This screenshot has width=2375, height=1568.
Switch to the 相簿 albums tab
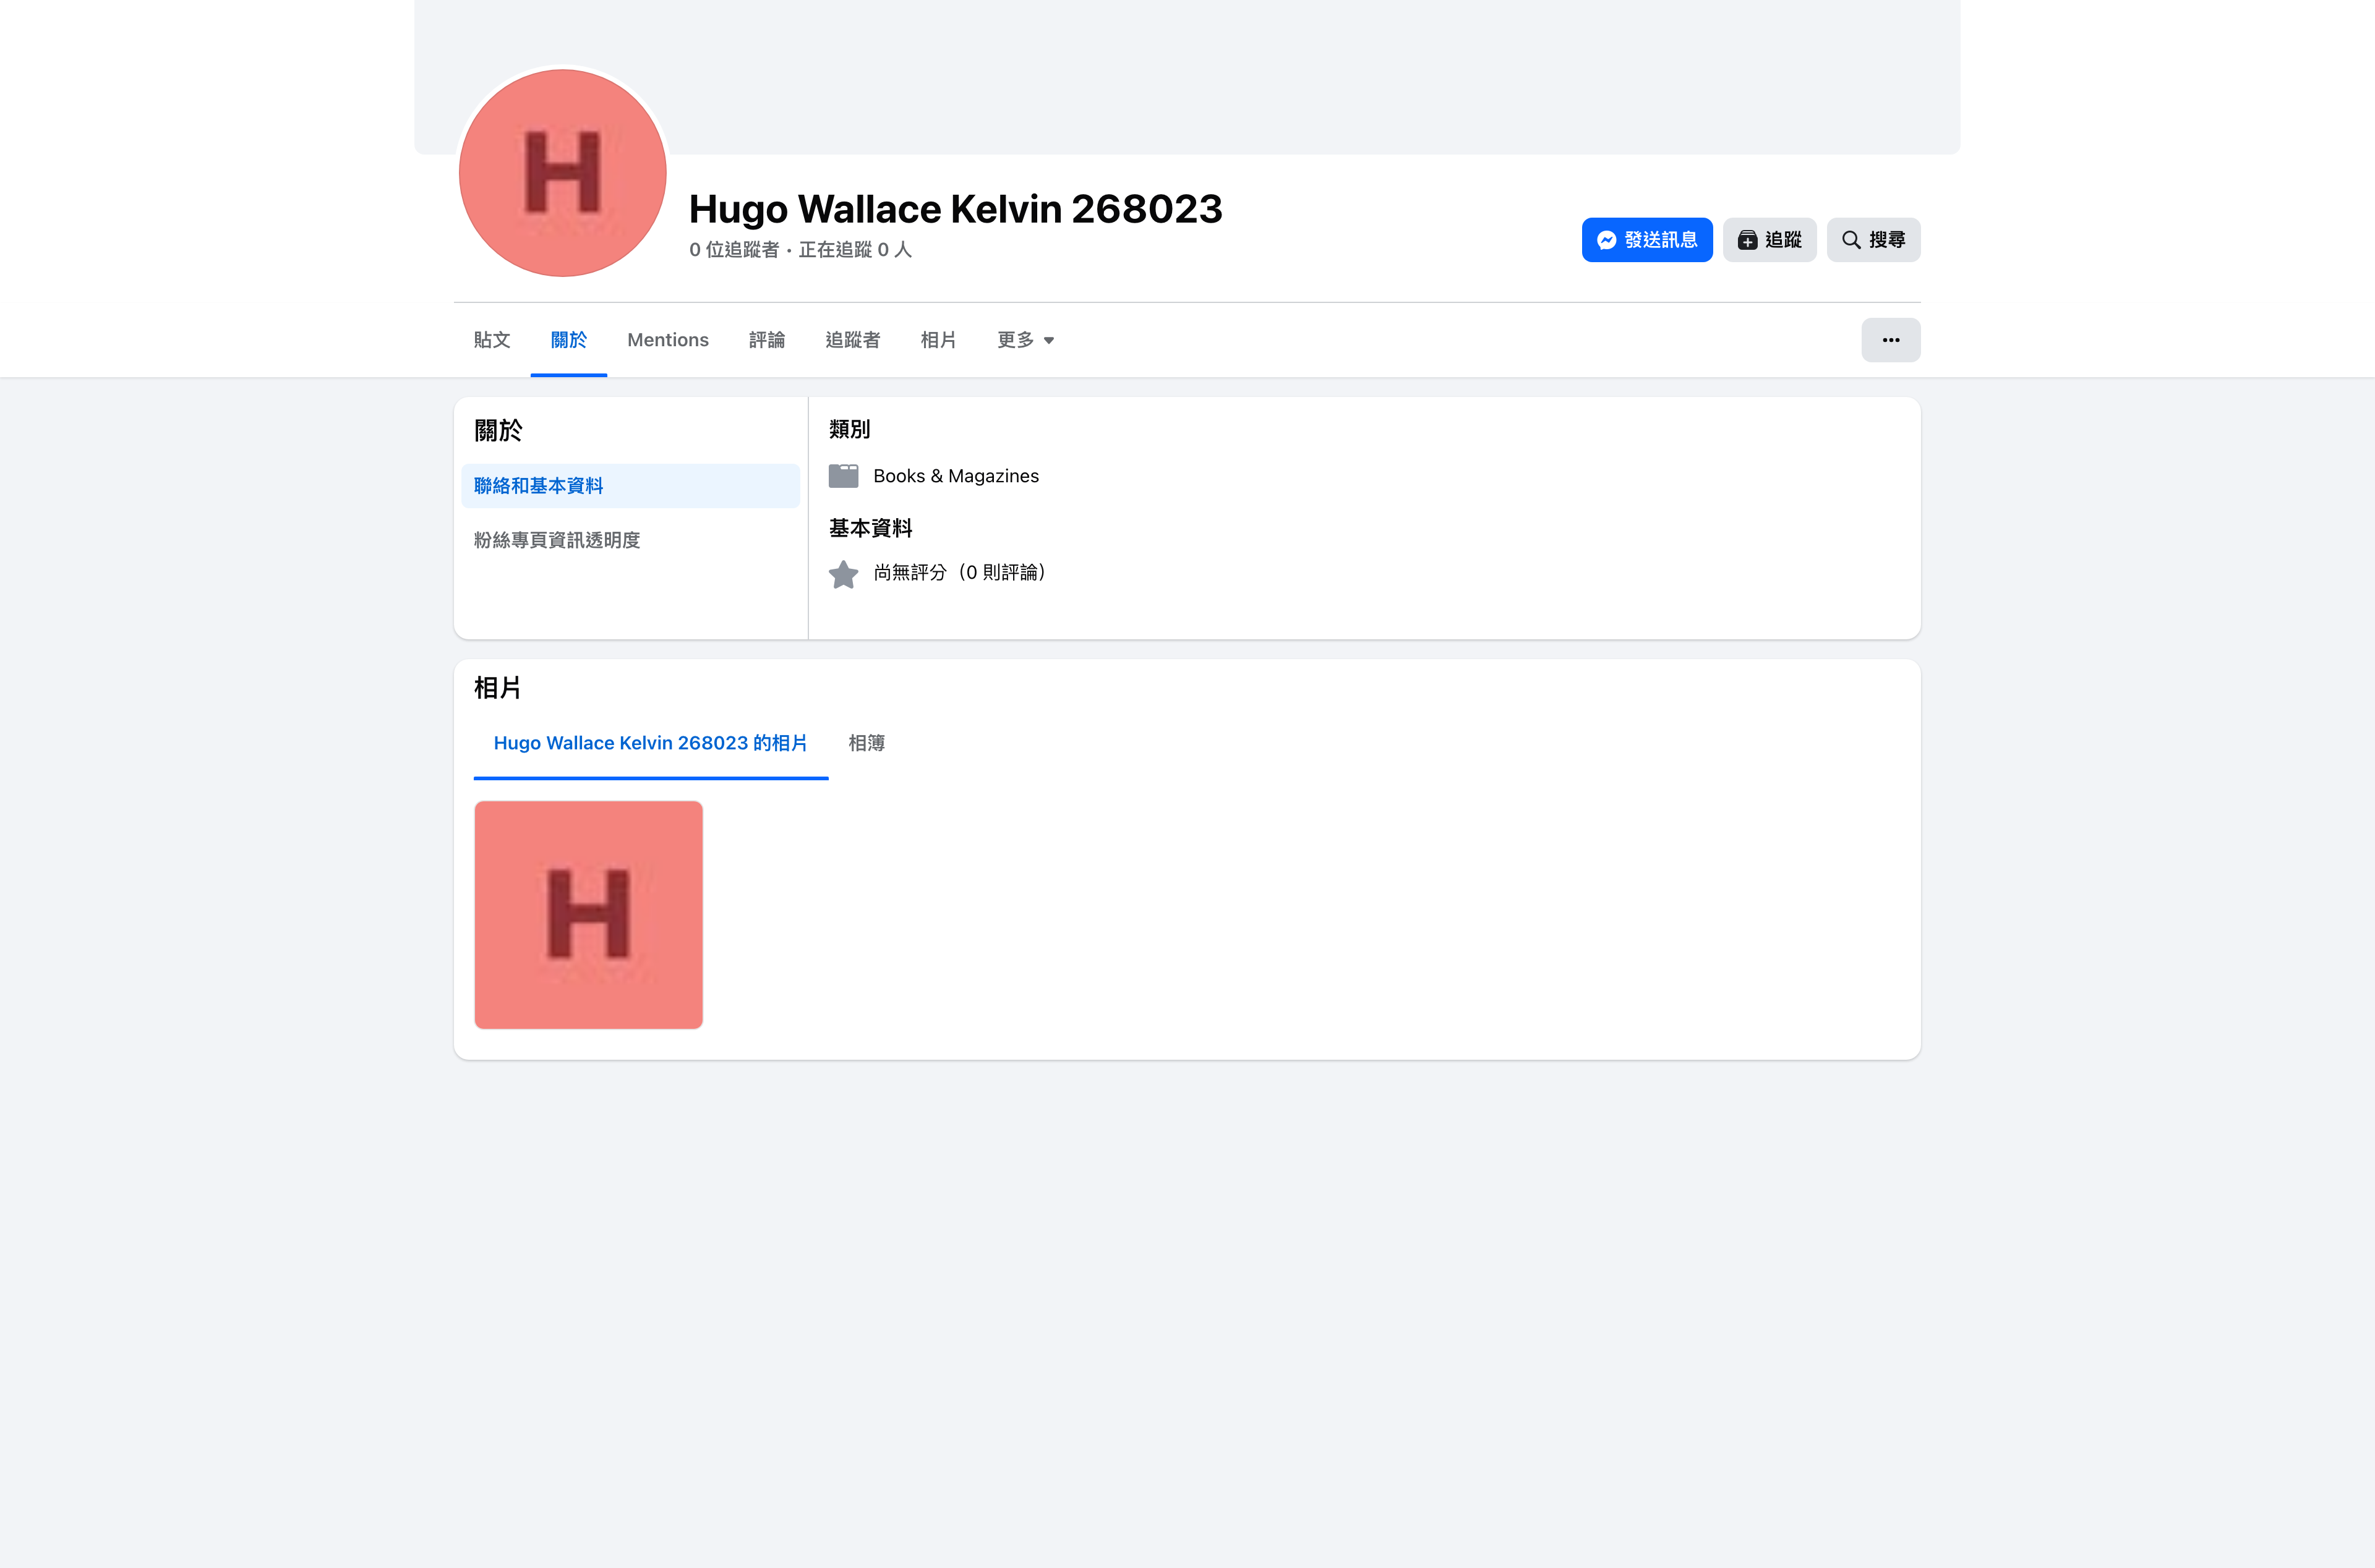866,743
